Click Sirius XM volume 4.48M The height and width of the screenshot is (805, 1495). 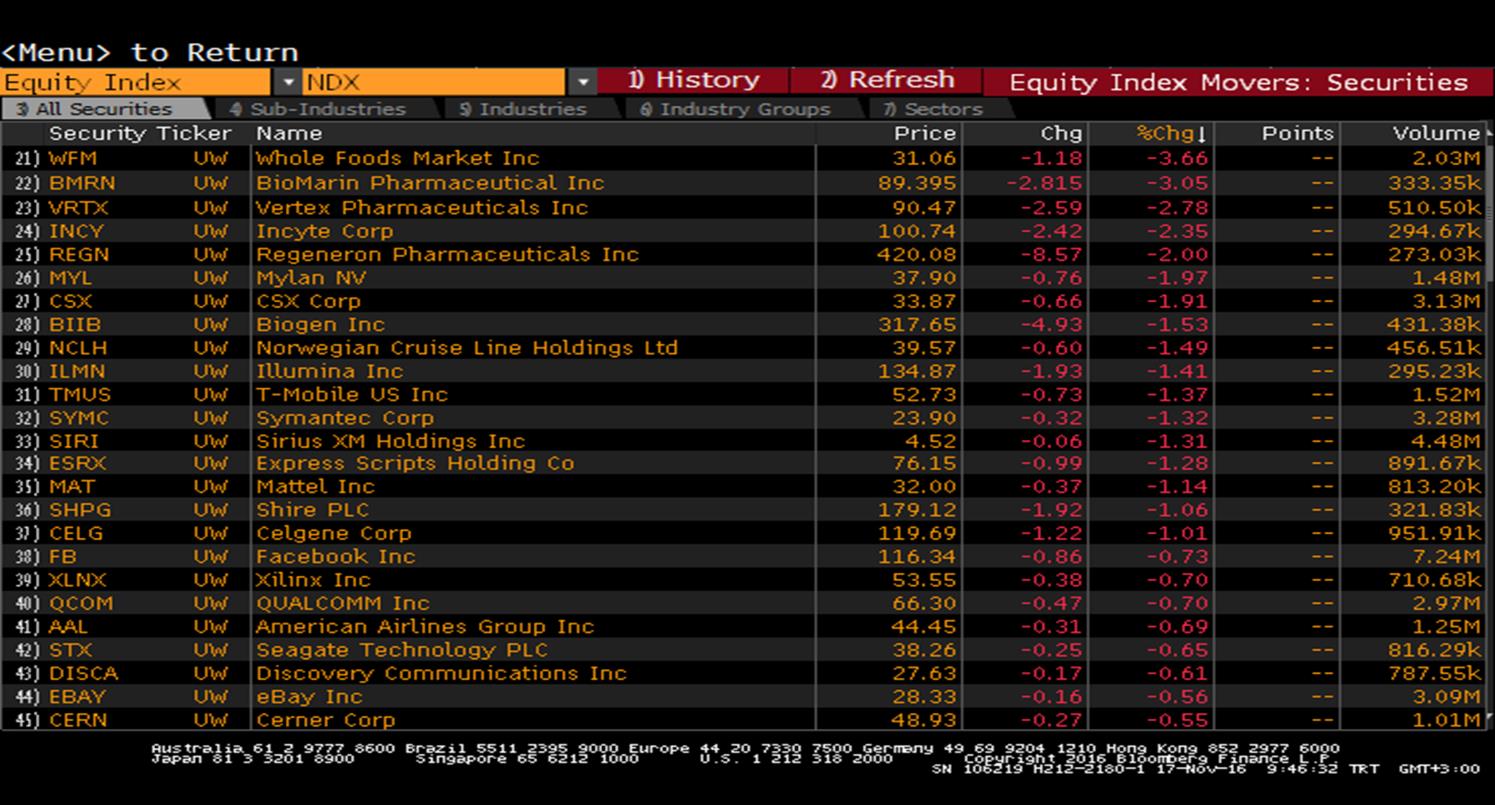click(x=1447, y=441)
